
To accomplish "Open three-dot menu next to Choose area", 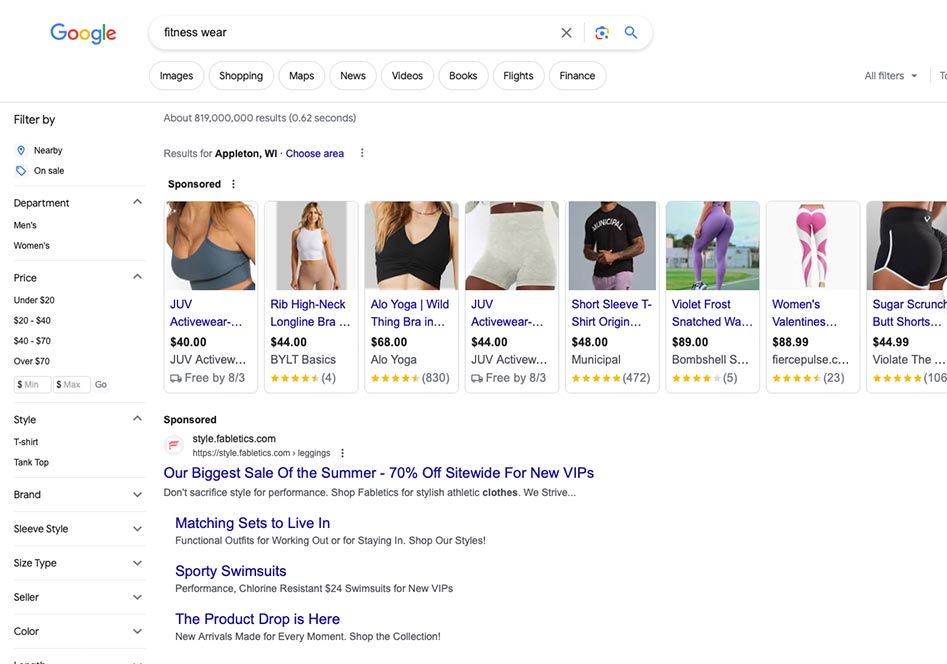I will pyautogui.click(x=362, y=153).
